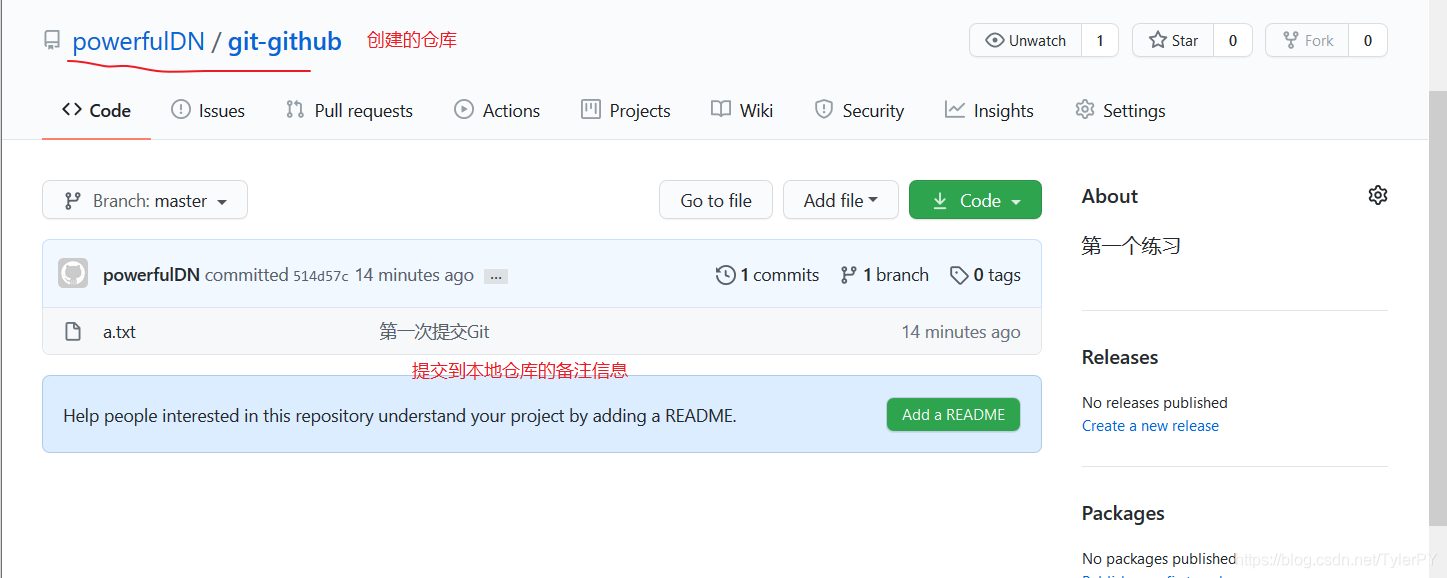The image size is (1447, 578).
Task: Click the About description 第一个练习
Action: click(1131, 246)
